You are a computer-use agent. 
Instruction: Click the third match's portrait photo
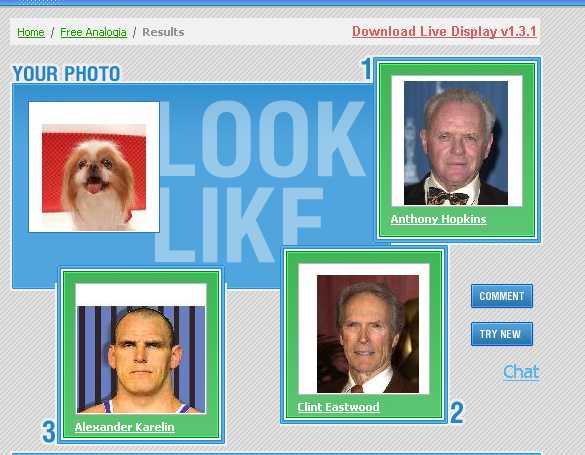point(141,360)
